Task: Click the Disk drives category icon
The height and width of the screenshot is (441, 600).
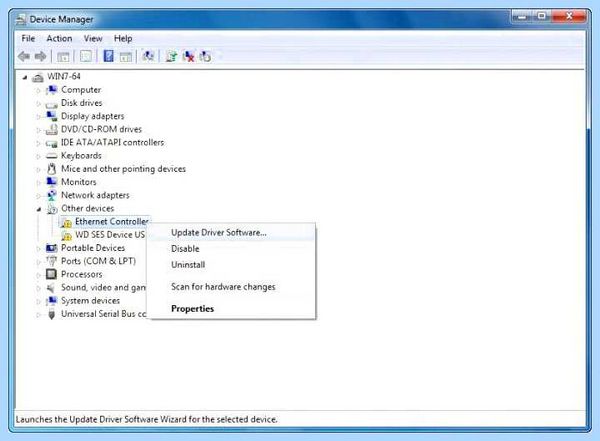Action: (x=52, y=103)
